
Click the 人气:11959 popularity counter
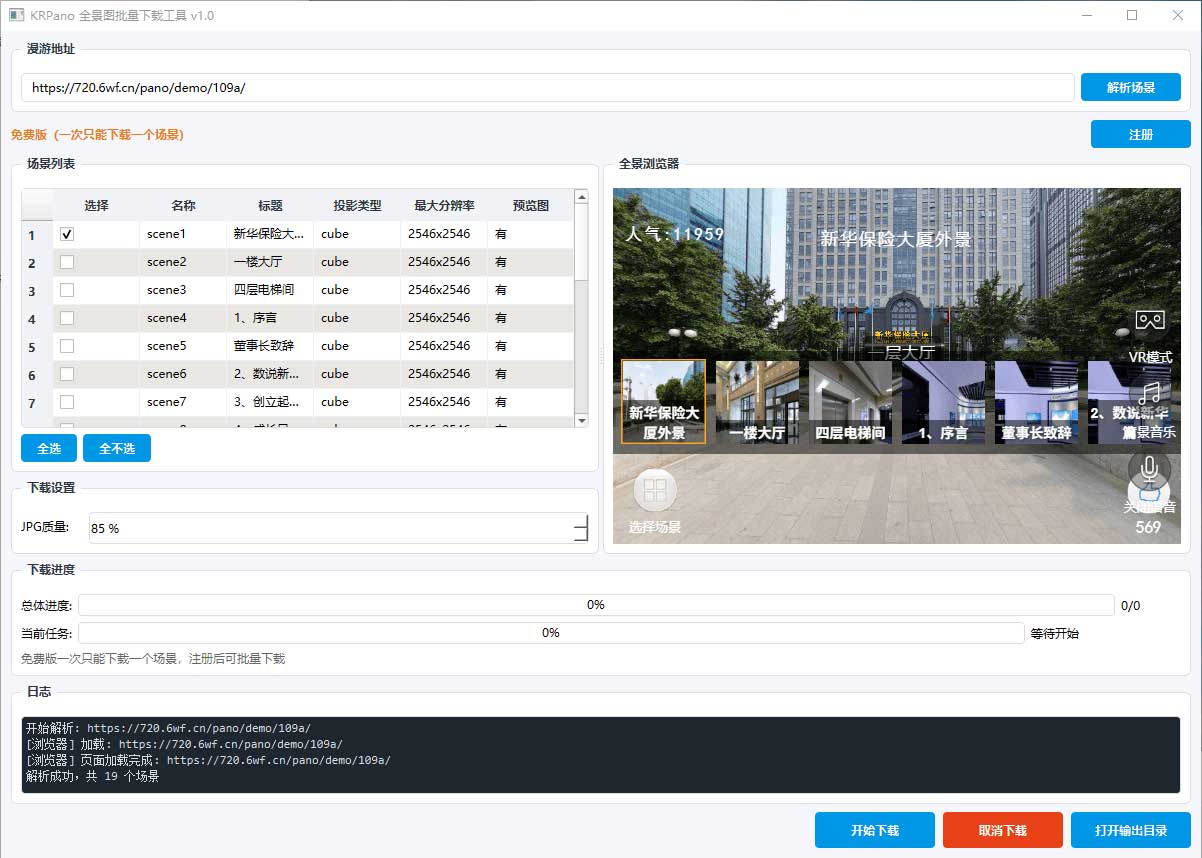[675, 235]
